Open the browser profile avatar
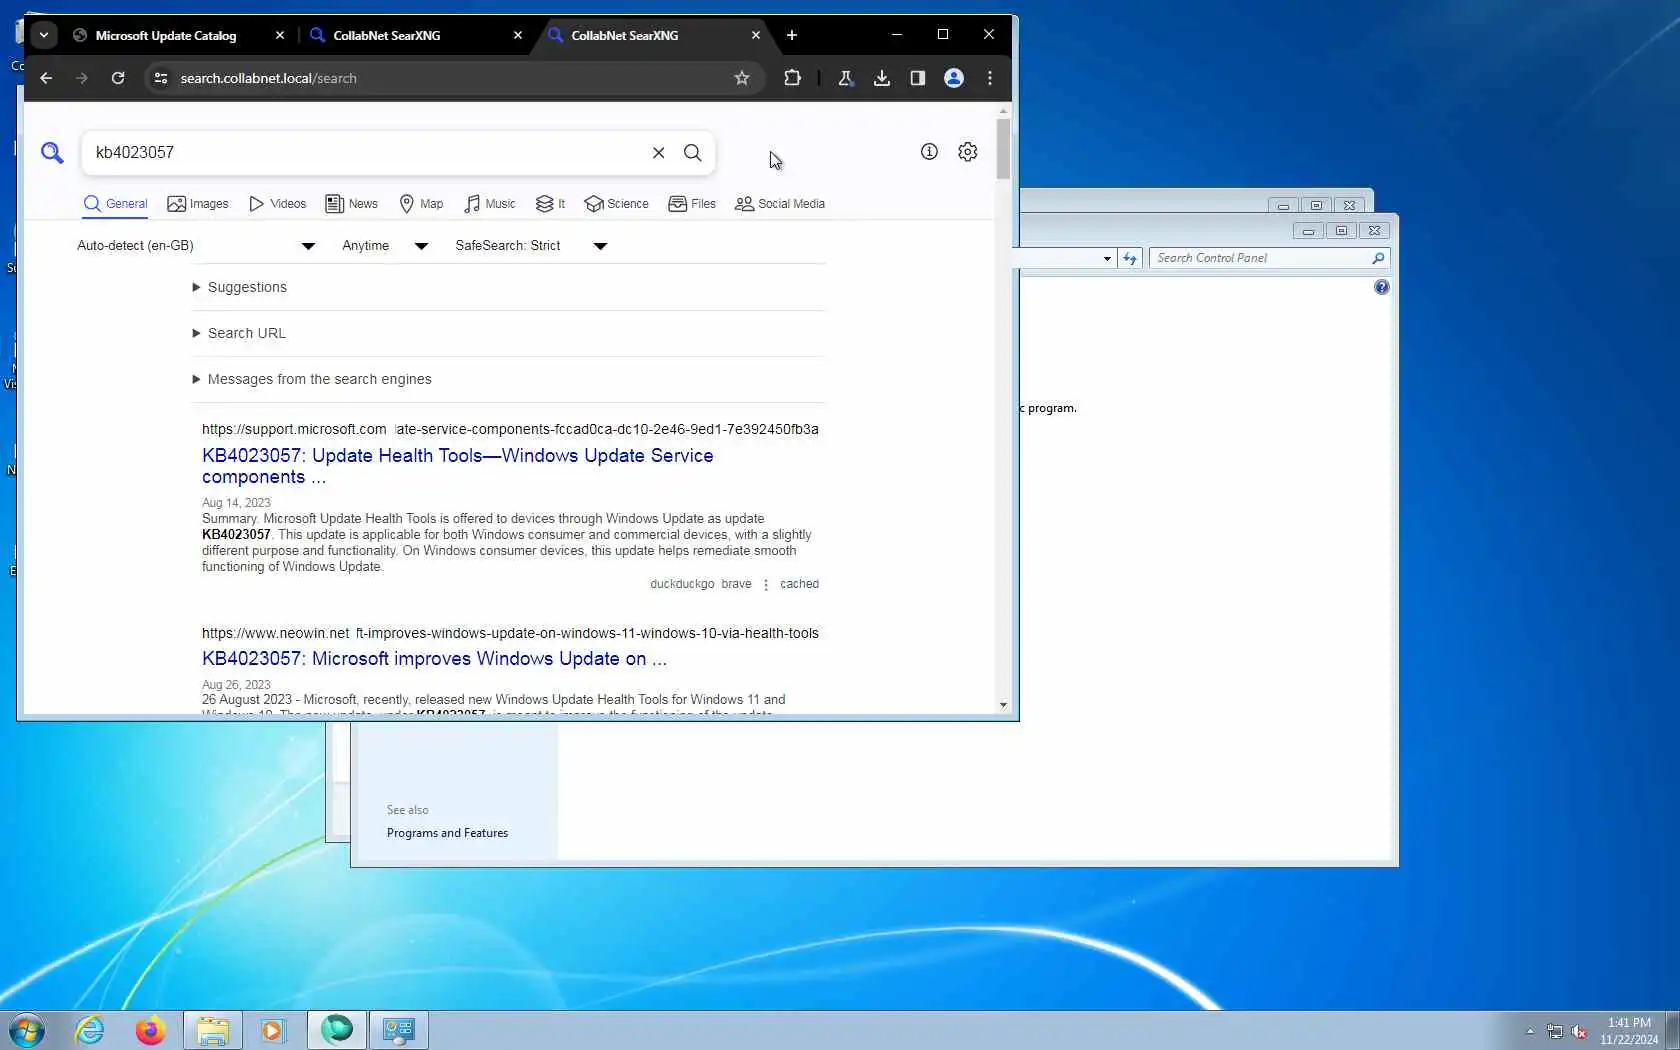 point(954,78)
